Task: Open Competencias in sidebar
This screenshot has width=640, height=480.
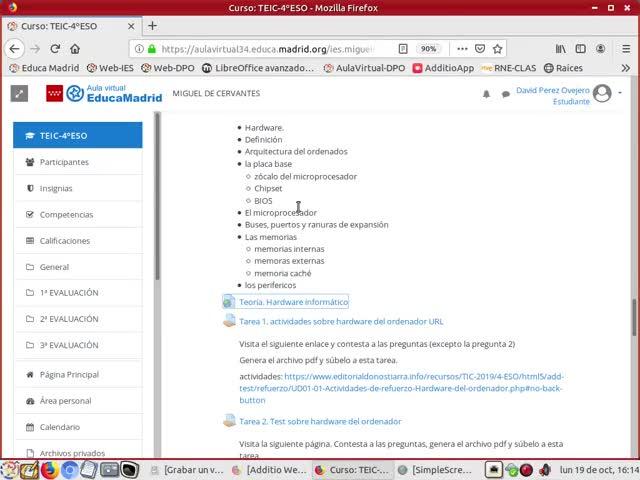Action: (x=78, y=214)
